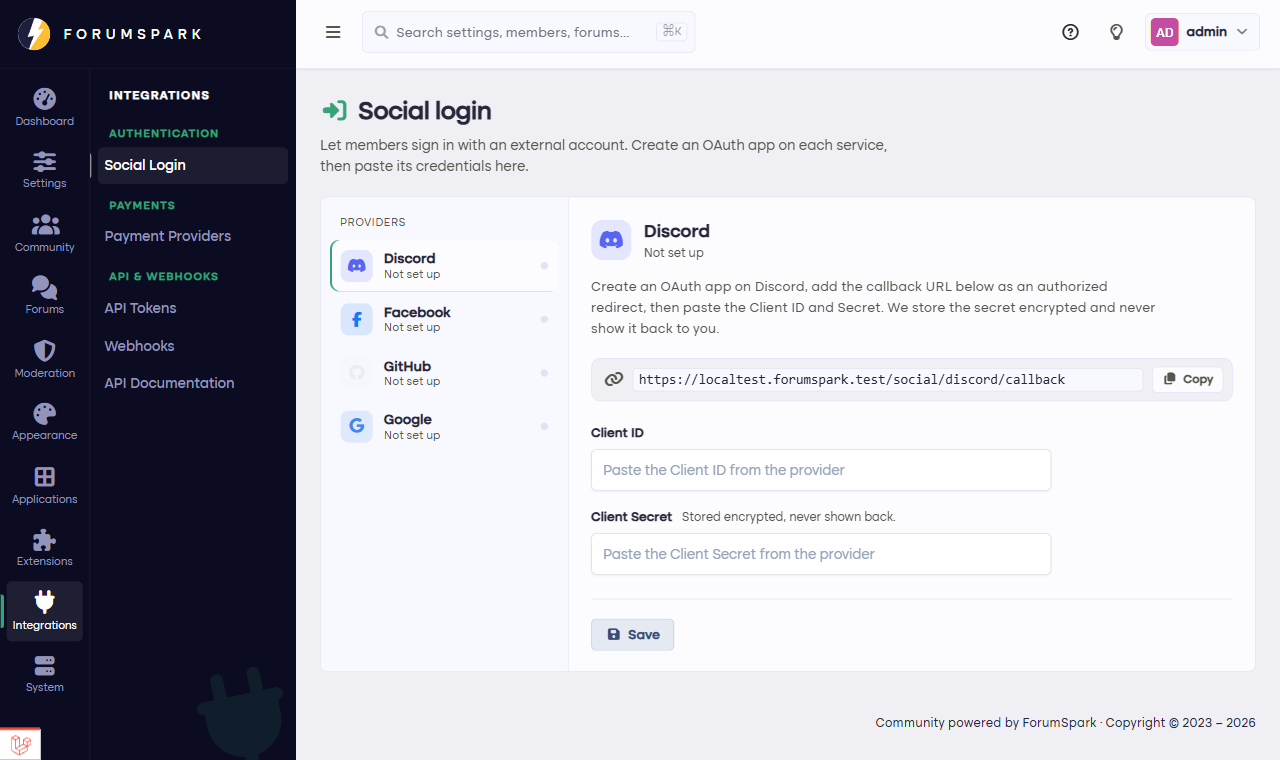
Task: Click the search settings box
Action: pyautogui.click(x=528, y=32)
